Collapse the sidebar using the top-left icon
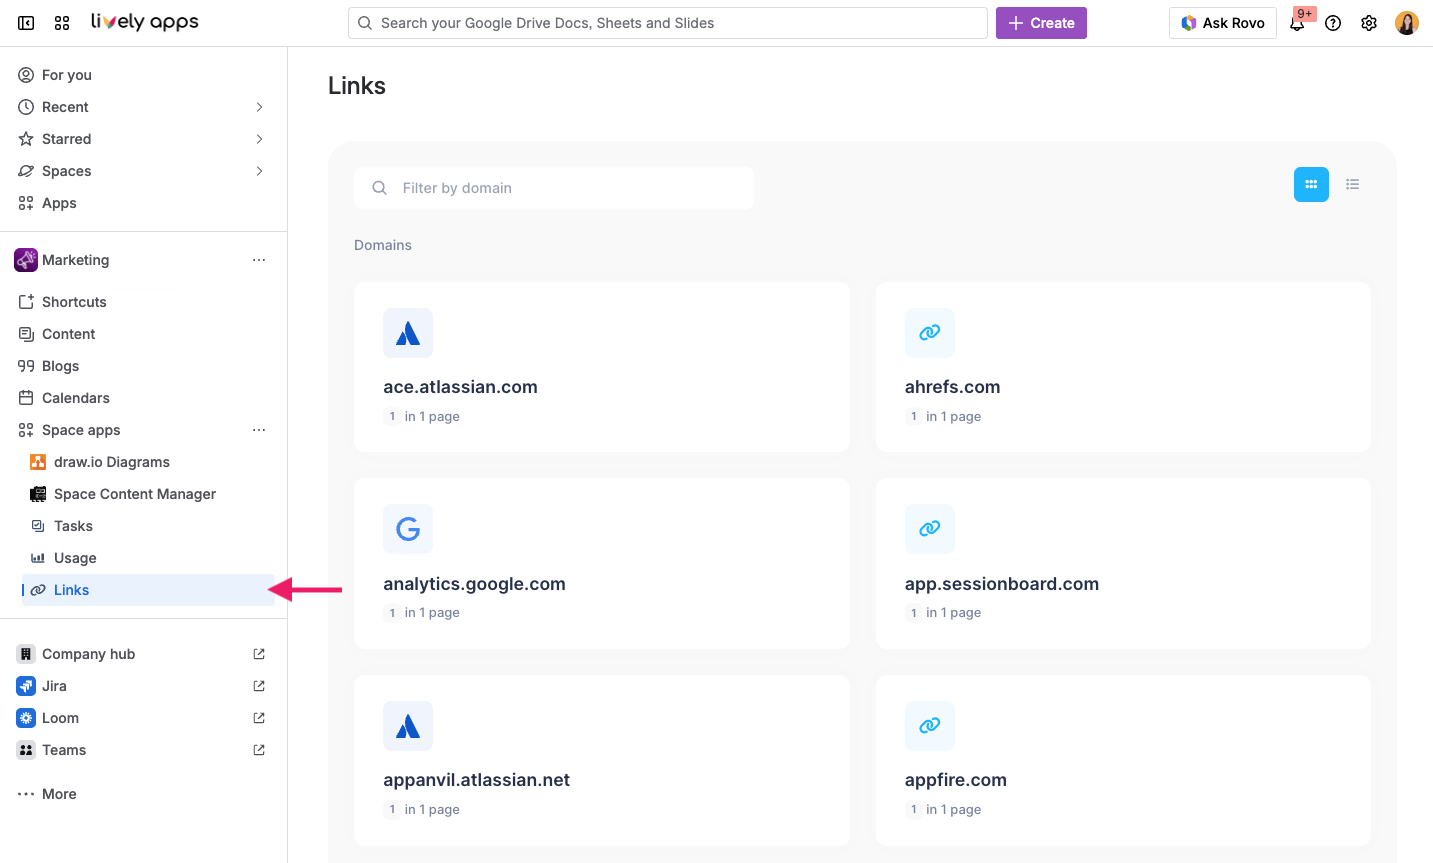This screenshot has width=1433, height=863. 25,22
